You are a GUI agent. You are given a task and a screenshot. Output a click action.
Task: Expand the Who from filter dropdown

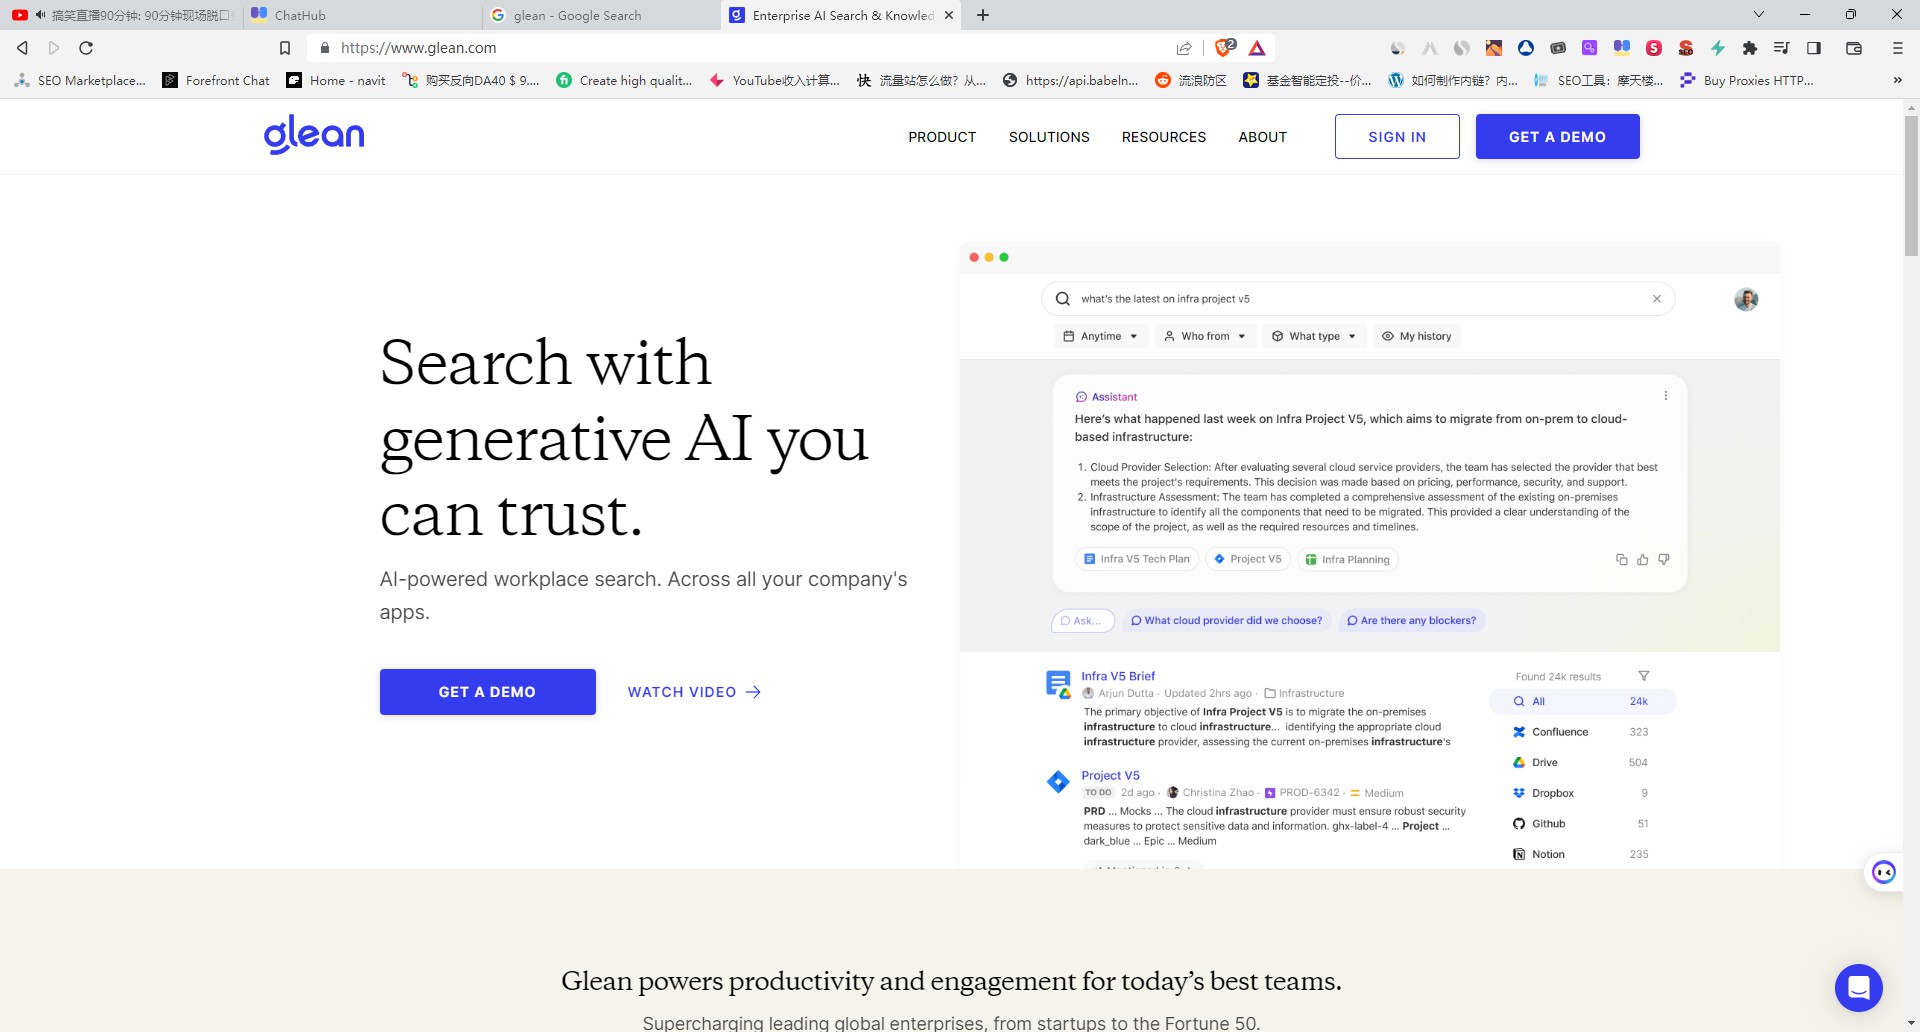(x=1204, y=336)
